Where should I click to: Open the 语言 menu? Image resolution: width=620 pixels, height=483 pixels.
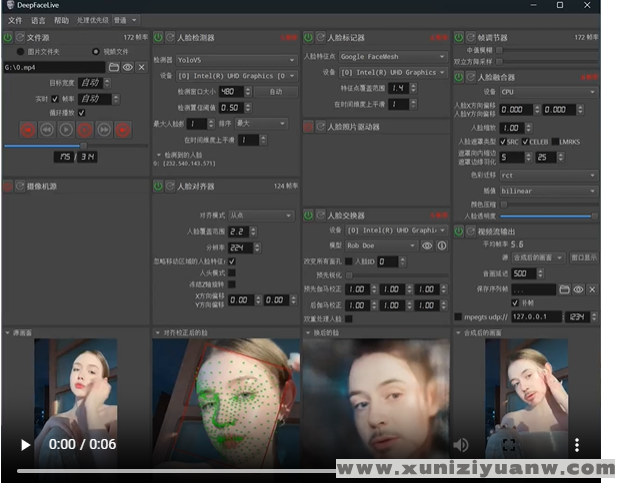click(x=38, y=20)
